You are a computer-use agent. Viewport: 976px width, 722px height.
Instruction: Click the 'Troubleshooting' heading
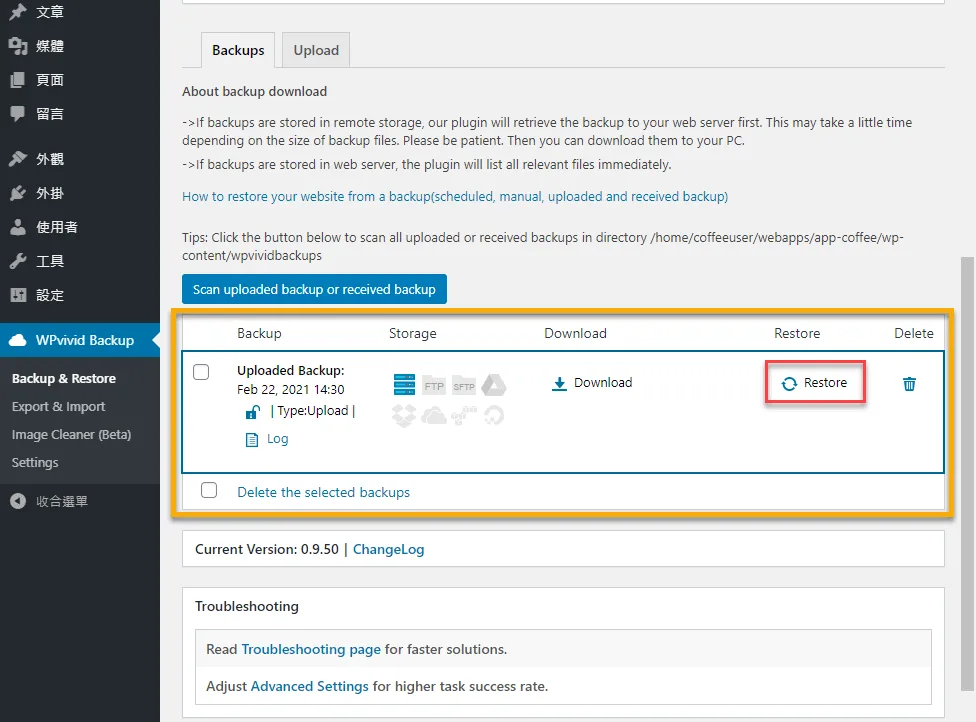click(x=246, y=606)
